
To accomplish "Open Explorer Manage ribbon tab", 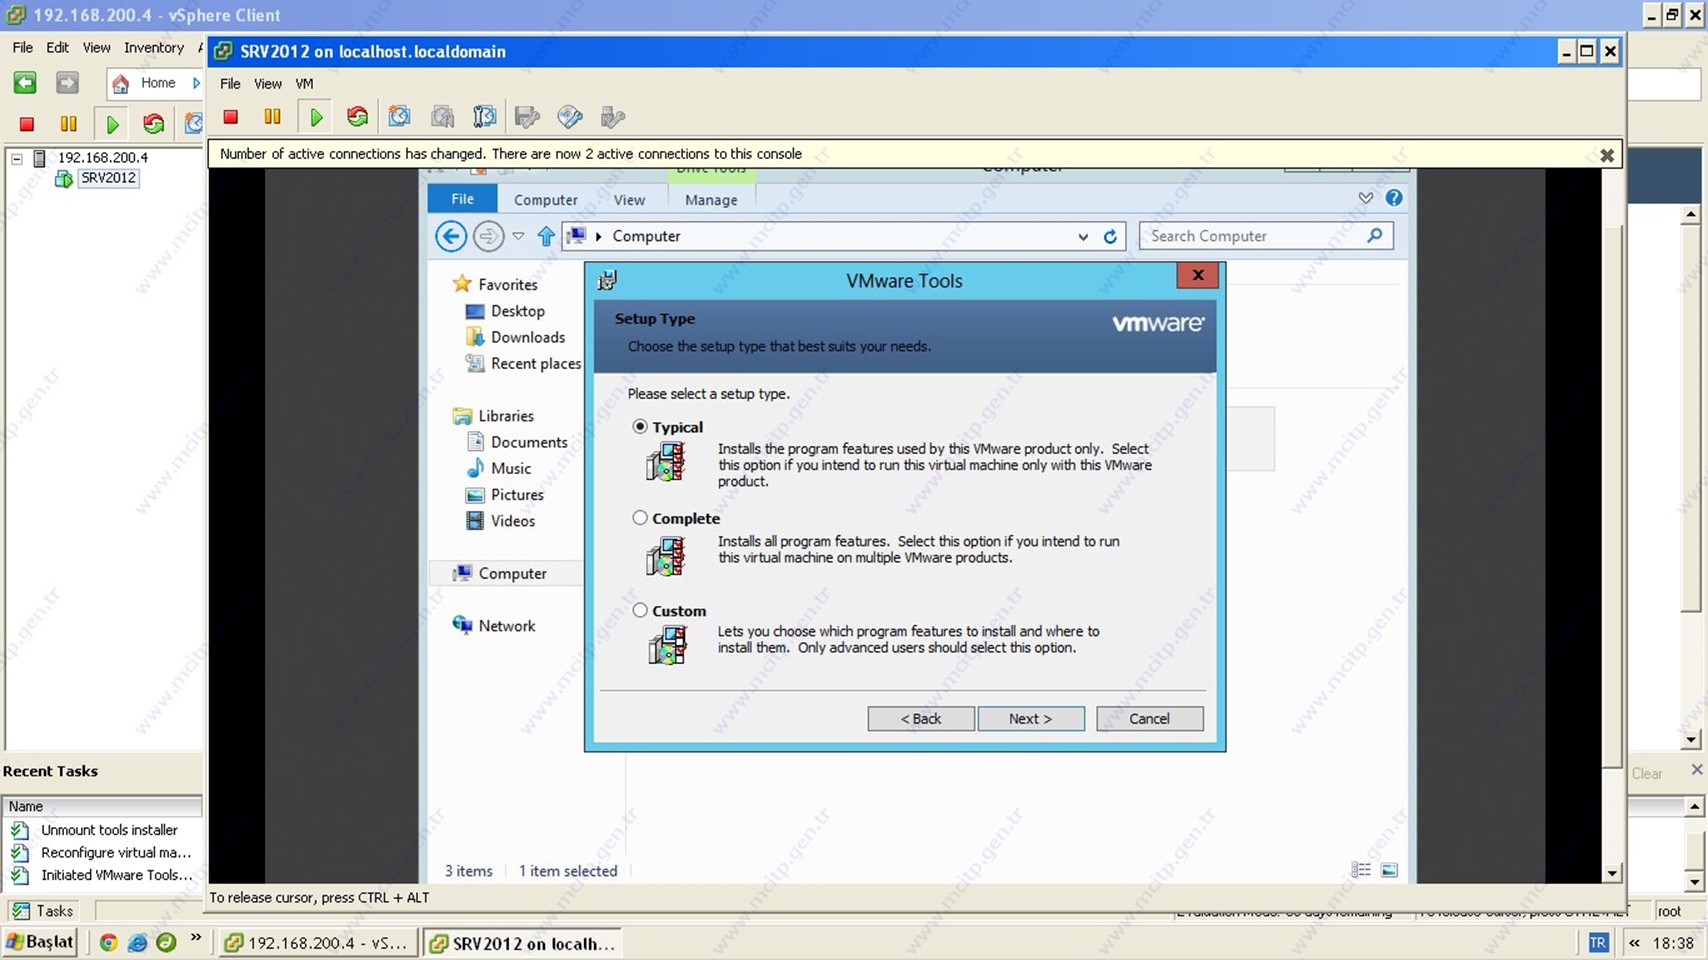I will coord(711,200).
